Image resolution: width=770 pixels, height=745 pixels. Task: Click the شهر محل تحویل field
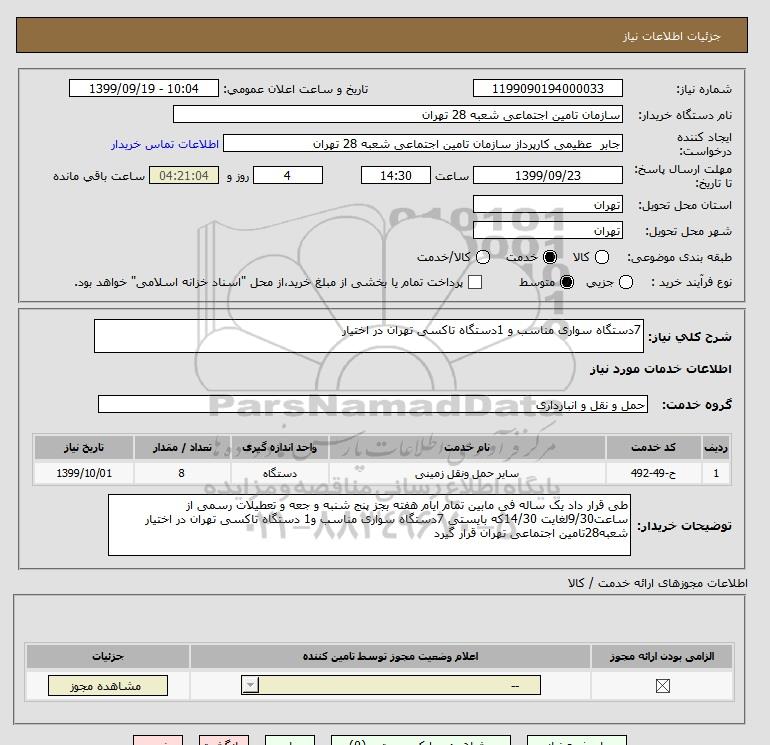click(x=548, y=230)
